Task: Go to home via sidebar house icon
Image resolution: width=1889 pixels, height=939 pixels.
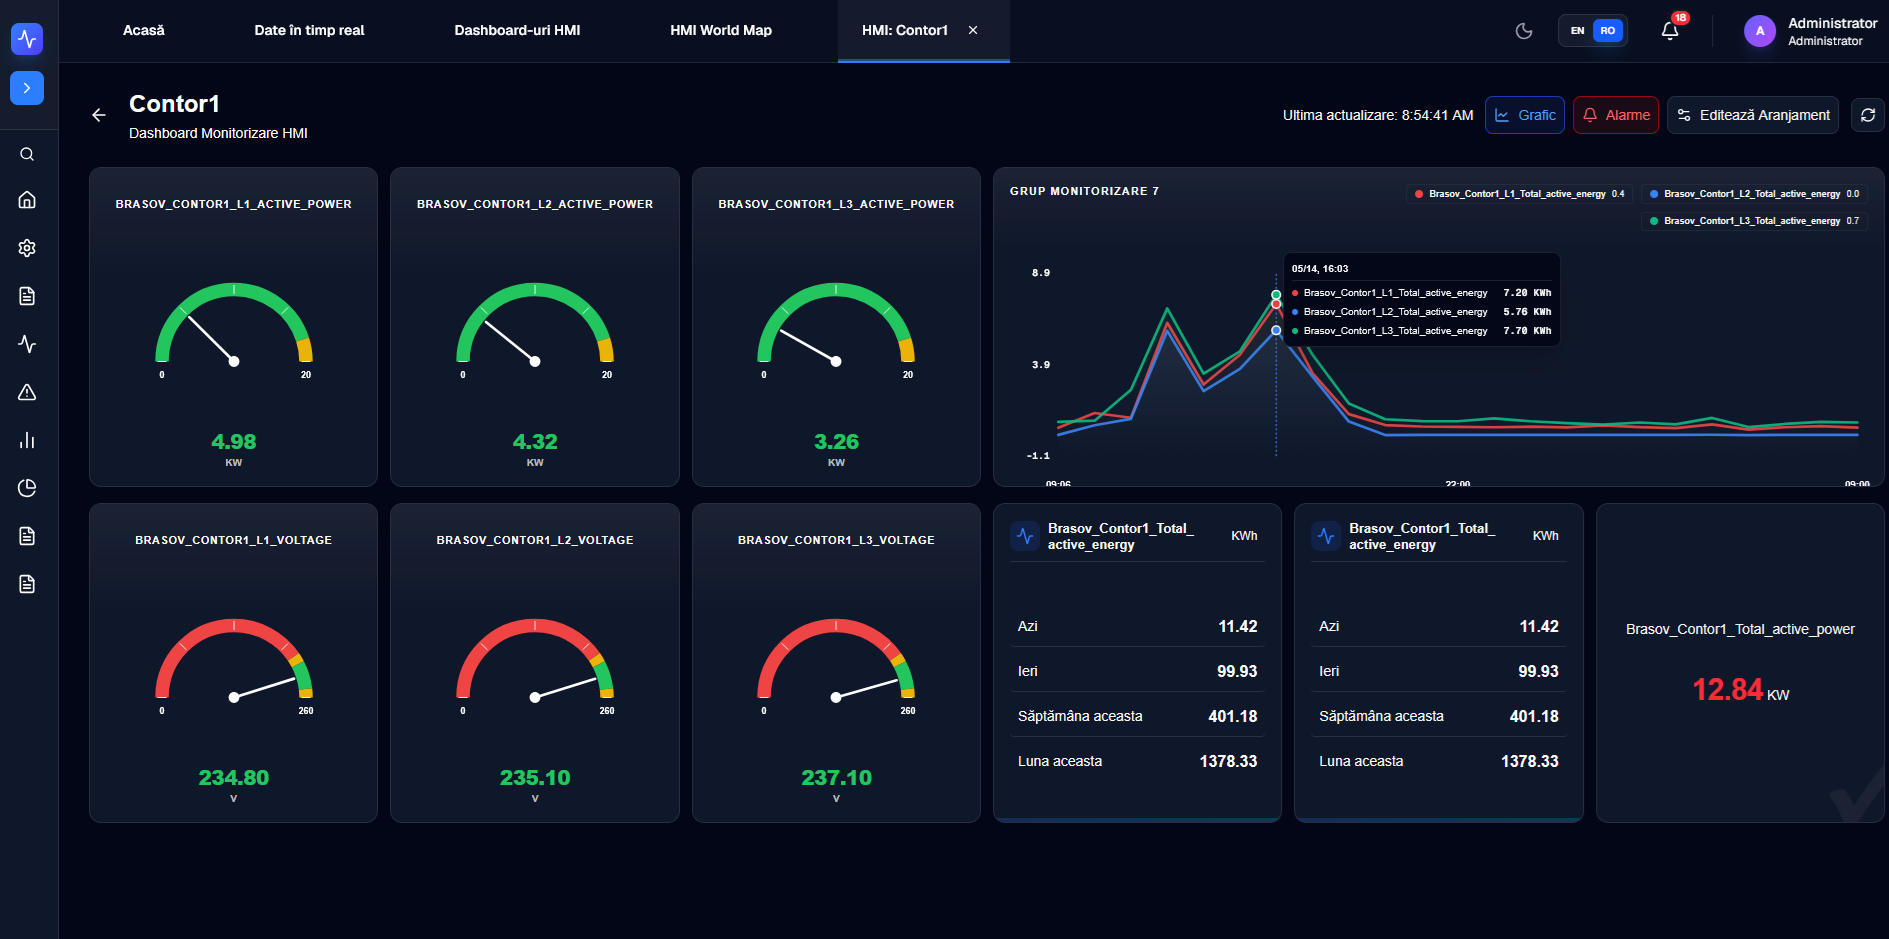Action: click(x=27, y=200)
